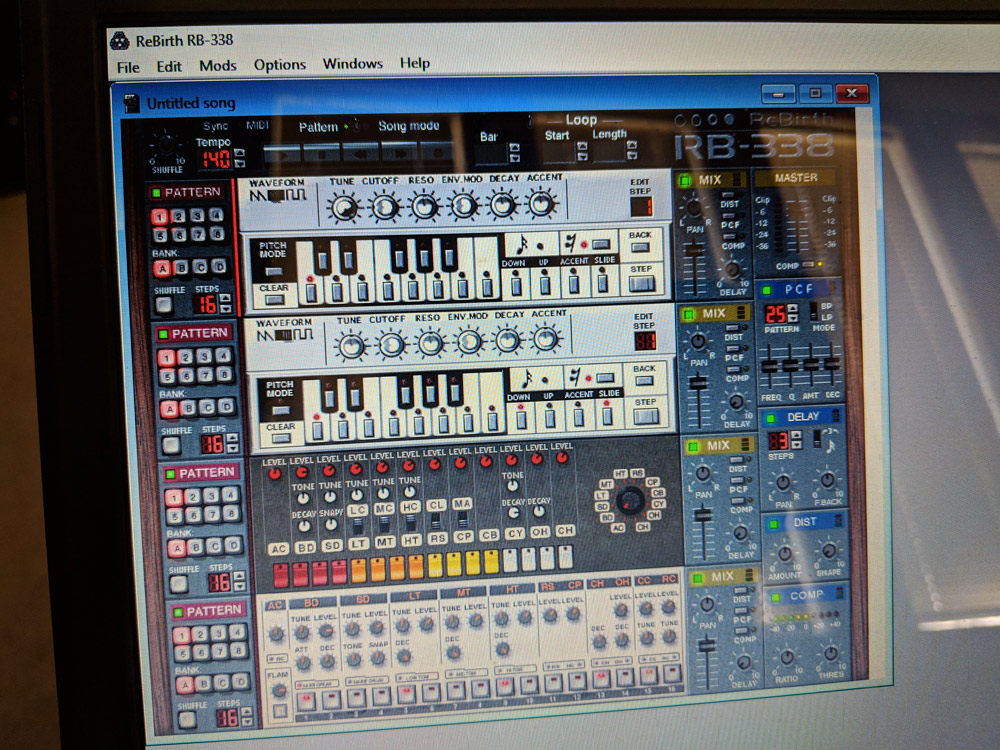Decrease Tempo with its down arrow
This screenshot has width=1000, height=750.
pyautogui.click(x=240, y=163)
